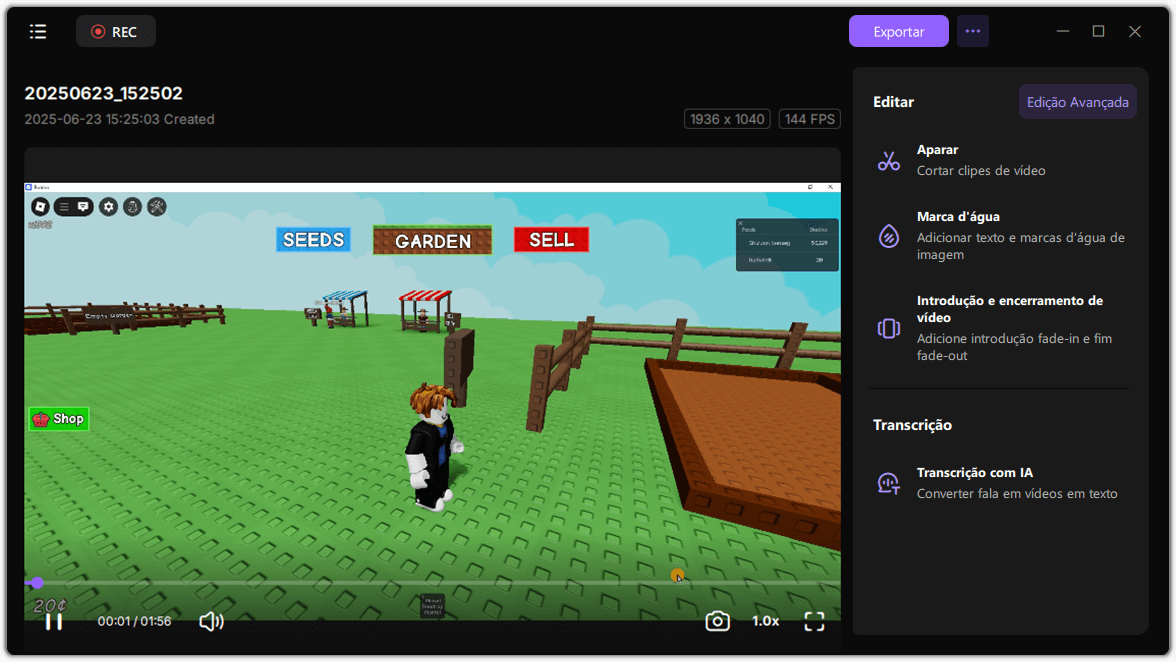Open Edição Avançada
This screenshot has width=1176, height=662.
coord(1077,102)
